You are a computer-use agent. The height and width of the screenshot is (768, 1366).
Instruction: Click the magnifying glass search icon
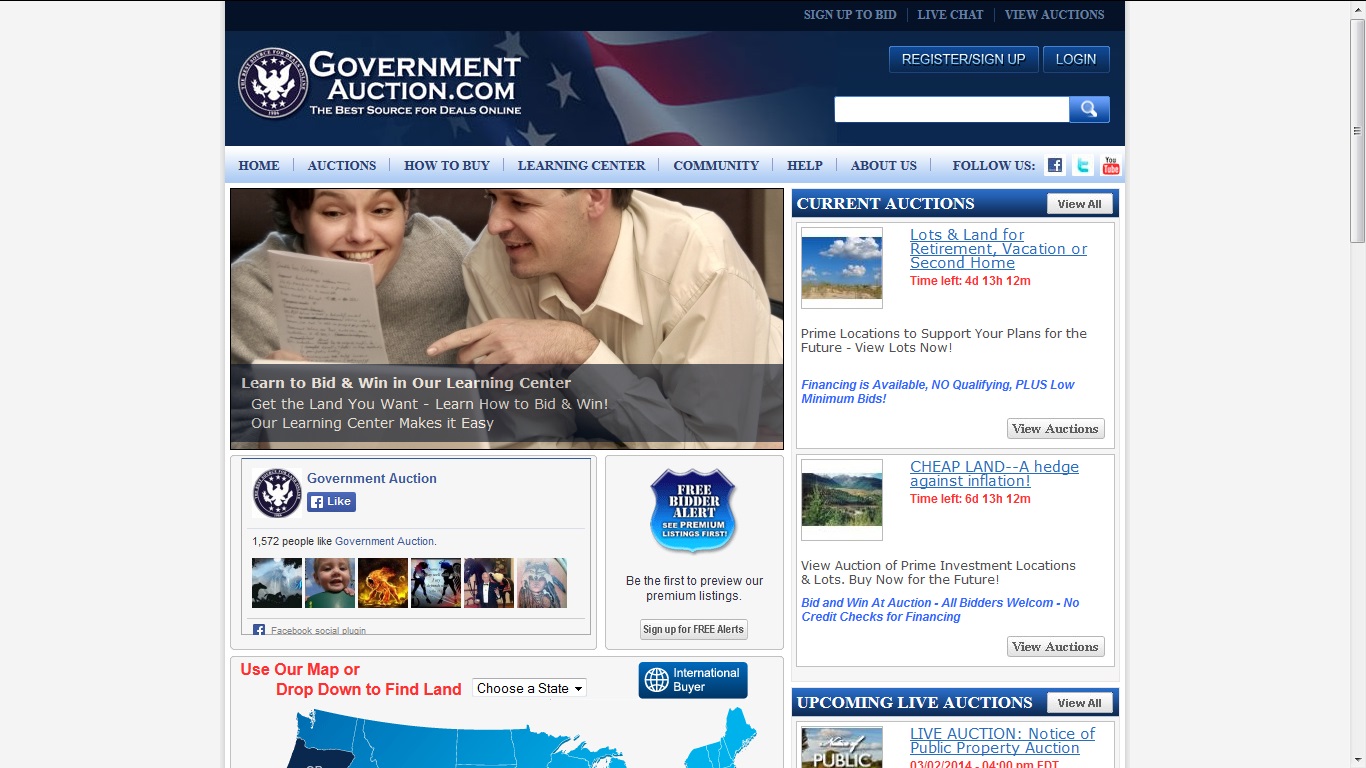pos(1089,108)
